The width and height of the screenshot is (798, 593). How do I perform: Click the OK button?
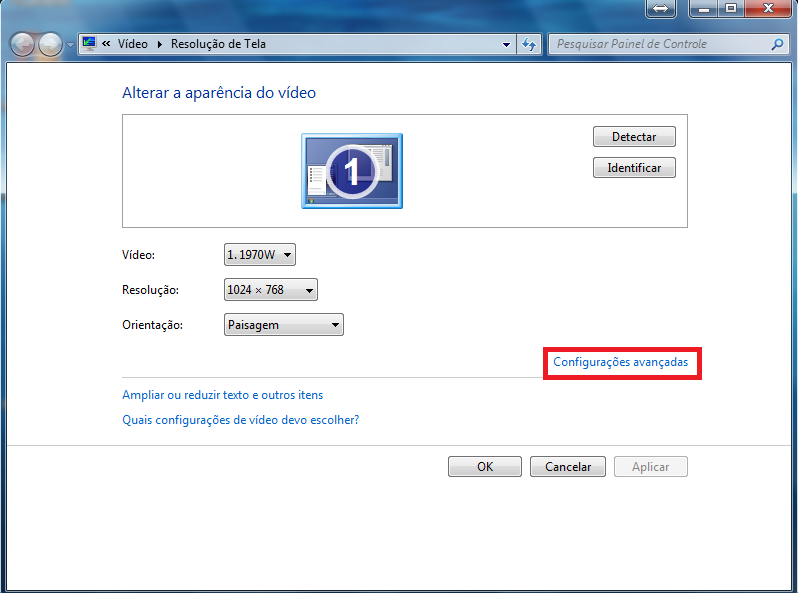(484, 467)
